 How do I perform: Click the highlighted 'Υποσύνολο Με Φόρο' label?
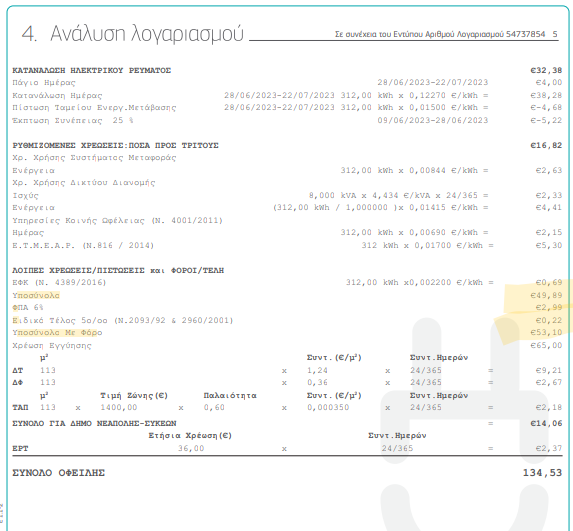[57, 333]
